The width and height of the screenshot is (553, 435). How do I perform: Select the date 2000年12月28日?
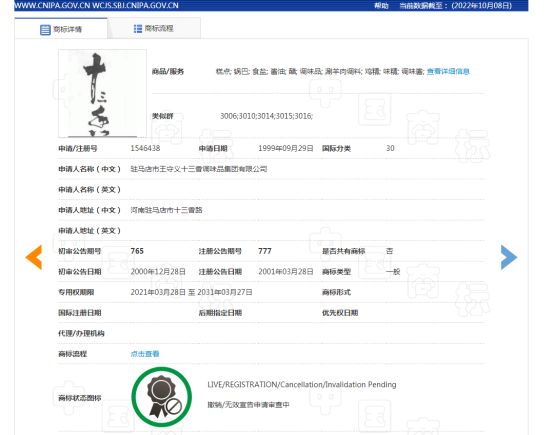coord(158,272)
